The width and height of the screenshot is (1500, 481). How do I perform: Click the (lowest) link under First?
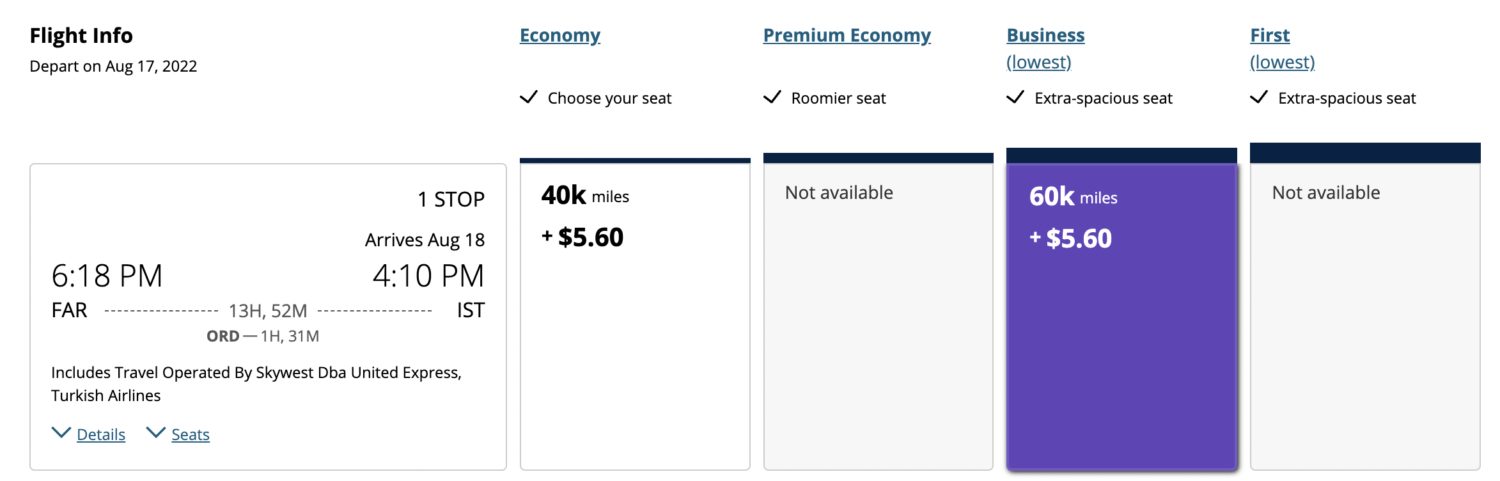coord(1282,62)
